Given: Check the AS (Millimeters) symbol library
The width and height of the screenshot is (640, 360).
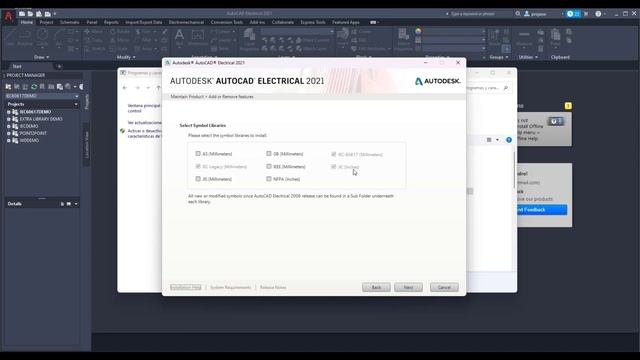Looking at the screenshot, I should tap(198, 154).
